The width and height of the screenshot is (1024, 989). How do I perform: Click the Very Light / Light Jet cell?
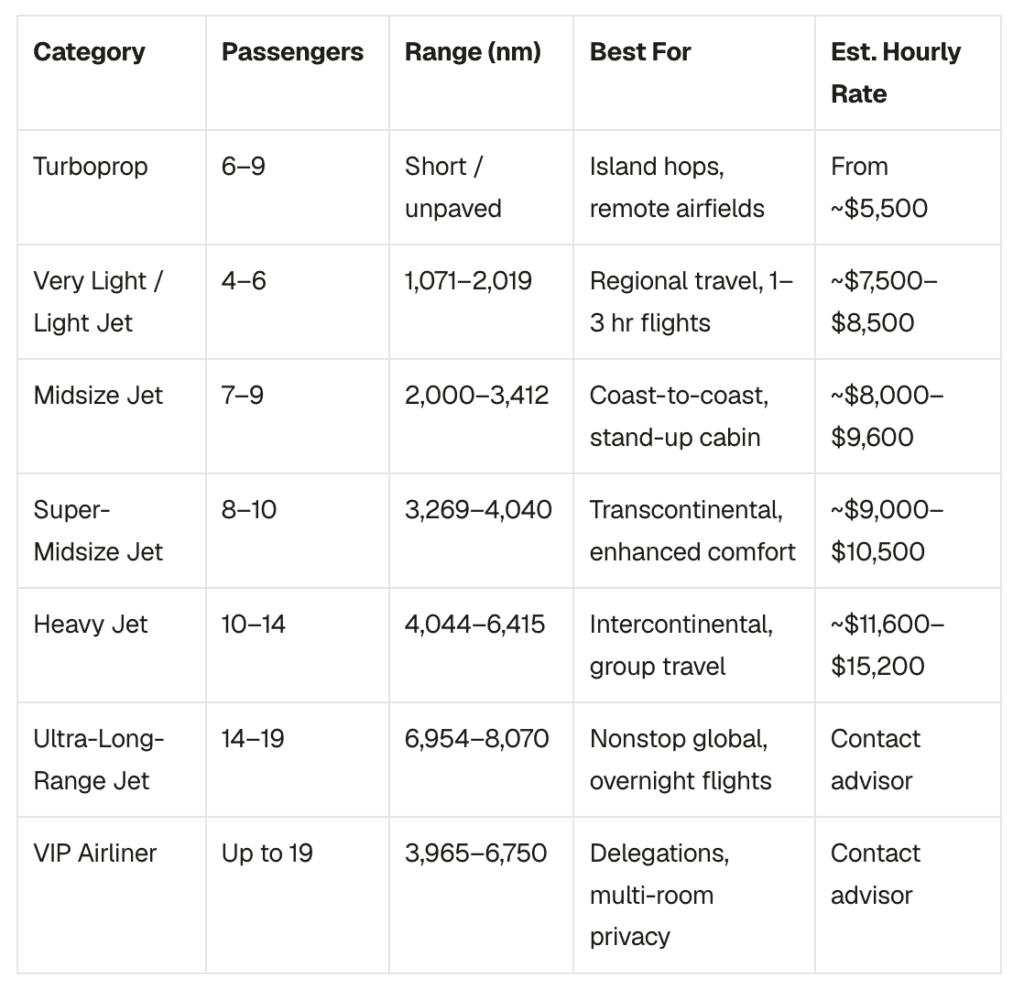tap(98, 302)
